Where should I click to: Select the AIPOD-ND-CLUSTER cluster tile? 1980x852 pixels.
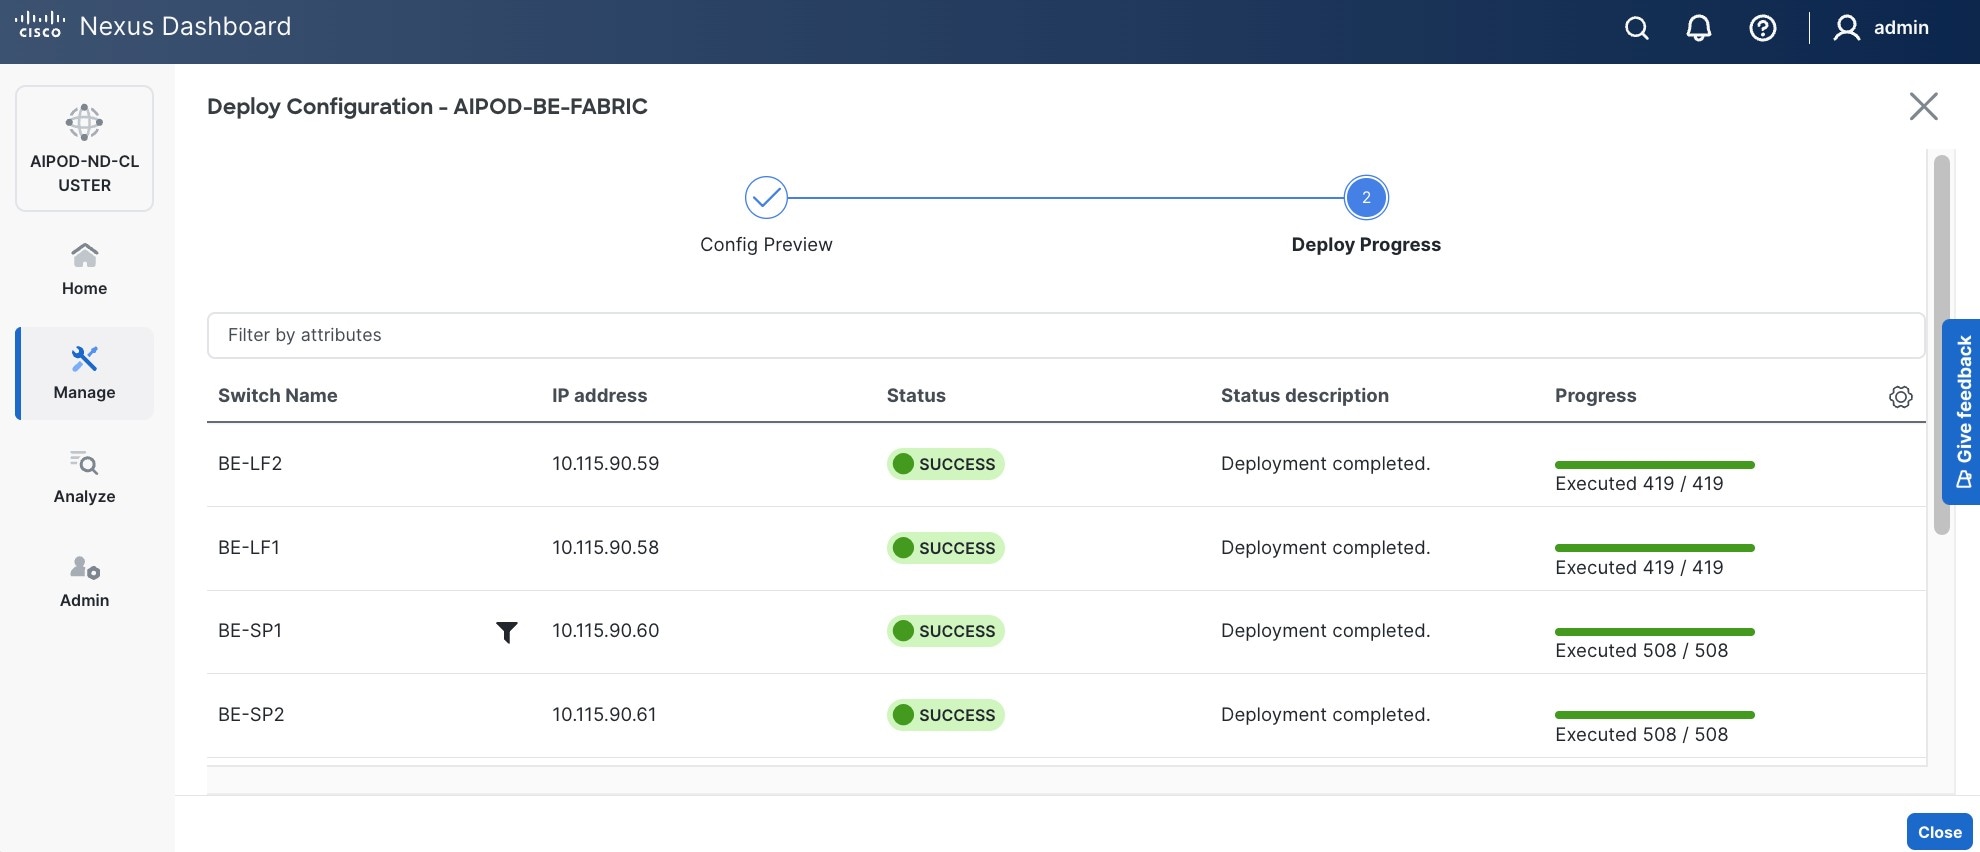(x=85, y=148)
